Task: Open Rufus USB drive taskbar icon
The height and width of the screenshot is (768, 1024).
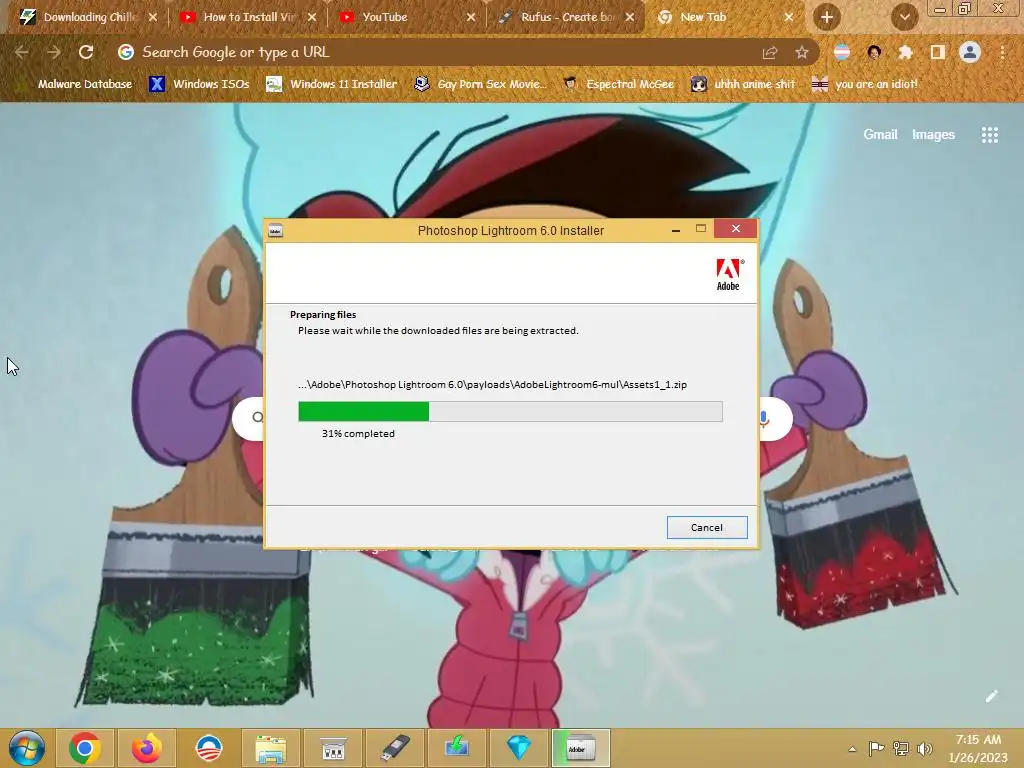Action: pos(394,748)
